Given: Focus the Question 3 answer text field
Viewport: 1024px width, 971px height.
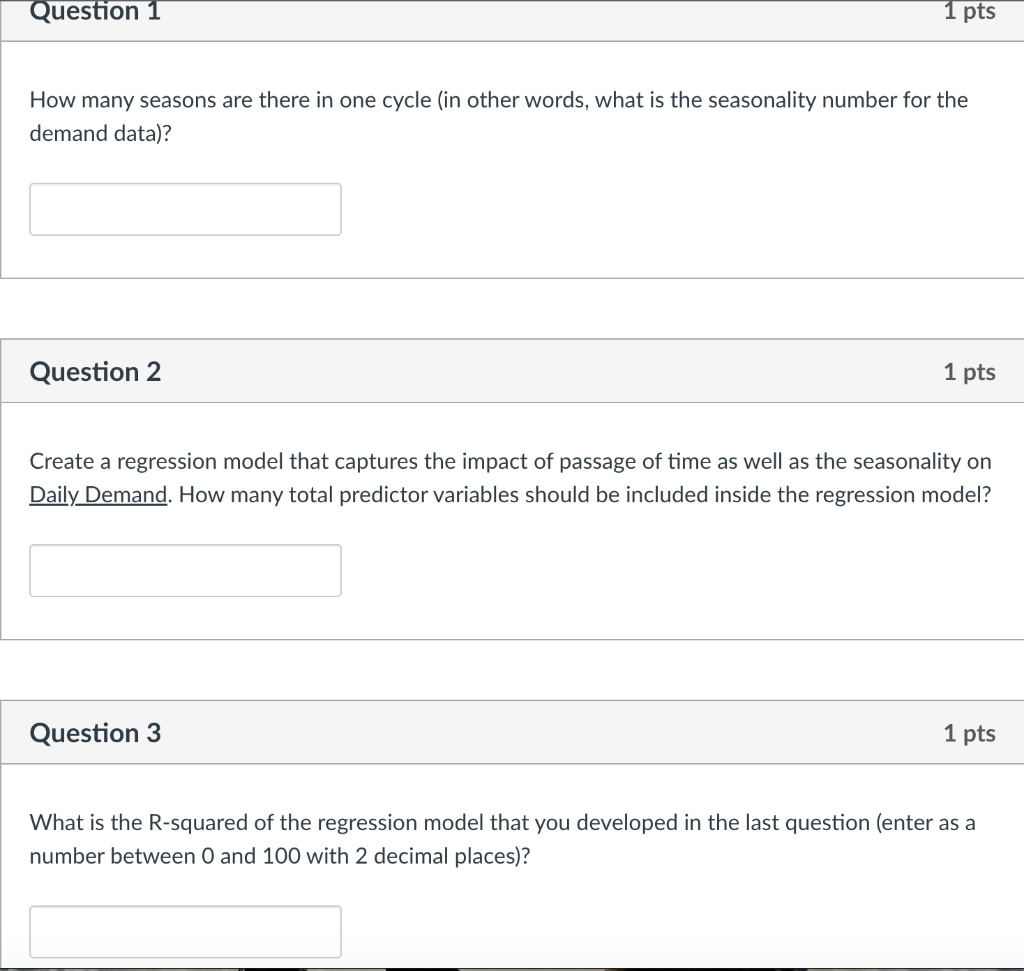Looking at the screenshot, I should pos(185,931).
